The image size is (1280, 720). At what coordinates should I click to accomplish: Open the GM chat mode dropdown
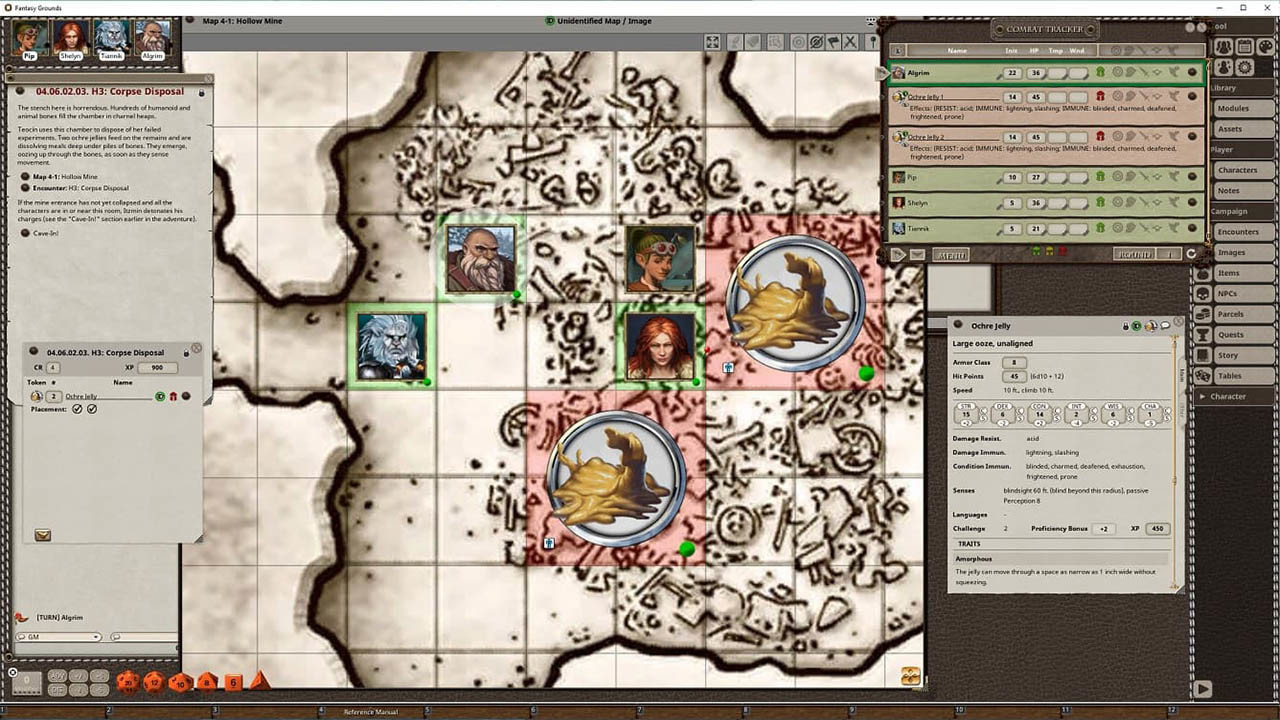95,636
